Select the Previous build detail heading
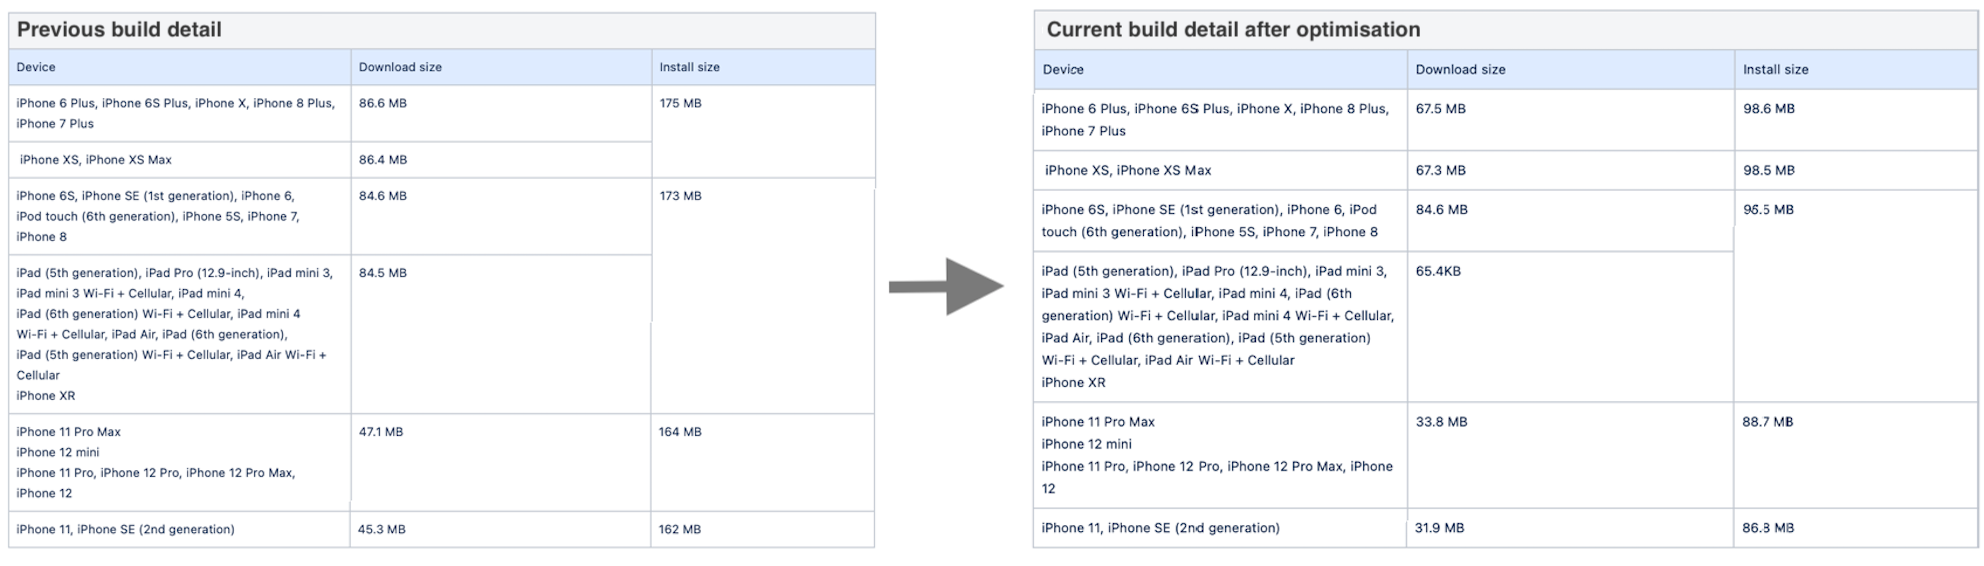The width and height of the screenshot is (1984, 566). point(119,30)
